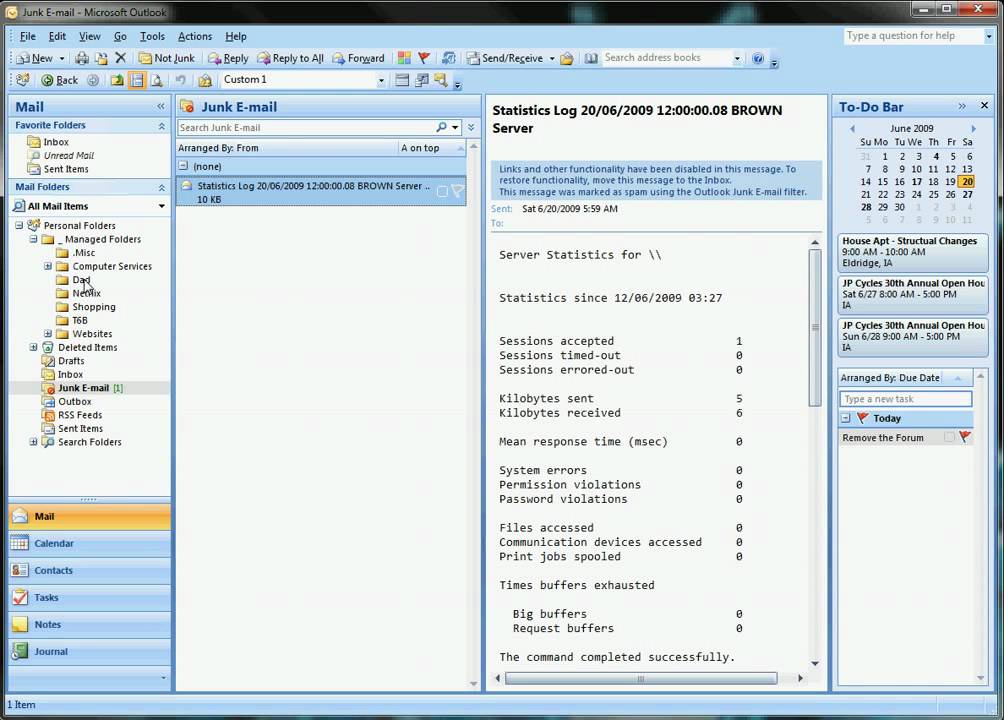Open the New item dropdown arrow
Viewport: 1004px width, 720px height.
[x=62, y=58]
